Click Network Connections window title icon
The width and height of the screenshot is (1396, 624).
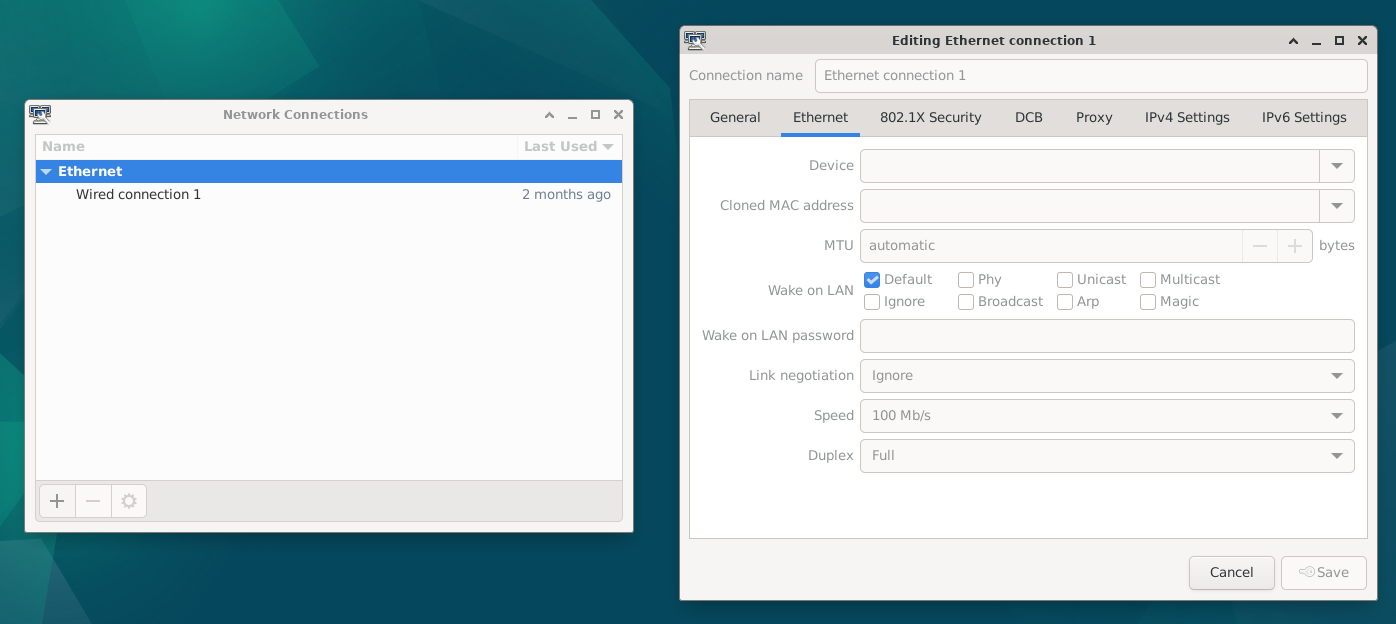click(40, 114)
